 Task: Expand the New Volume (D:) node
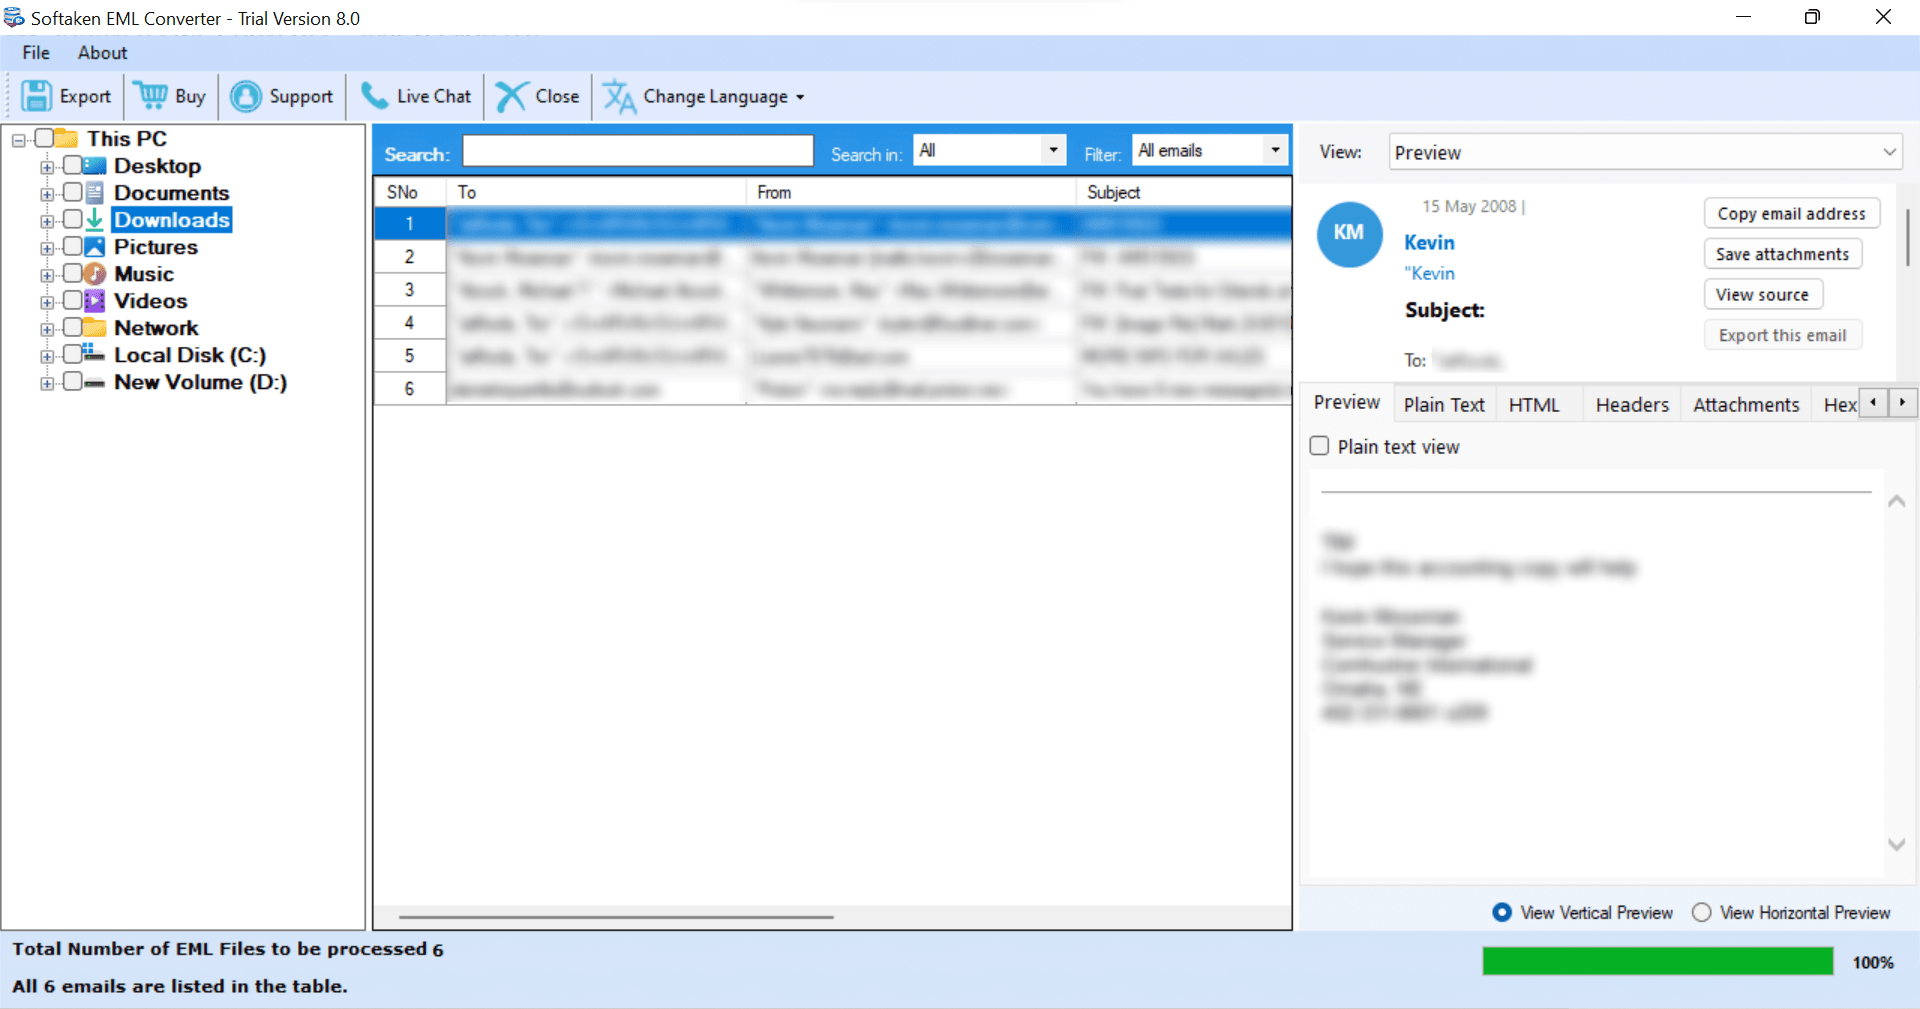click(47, 383)
